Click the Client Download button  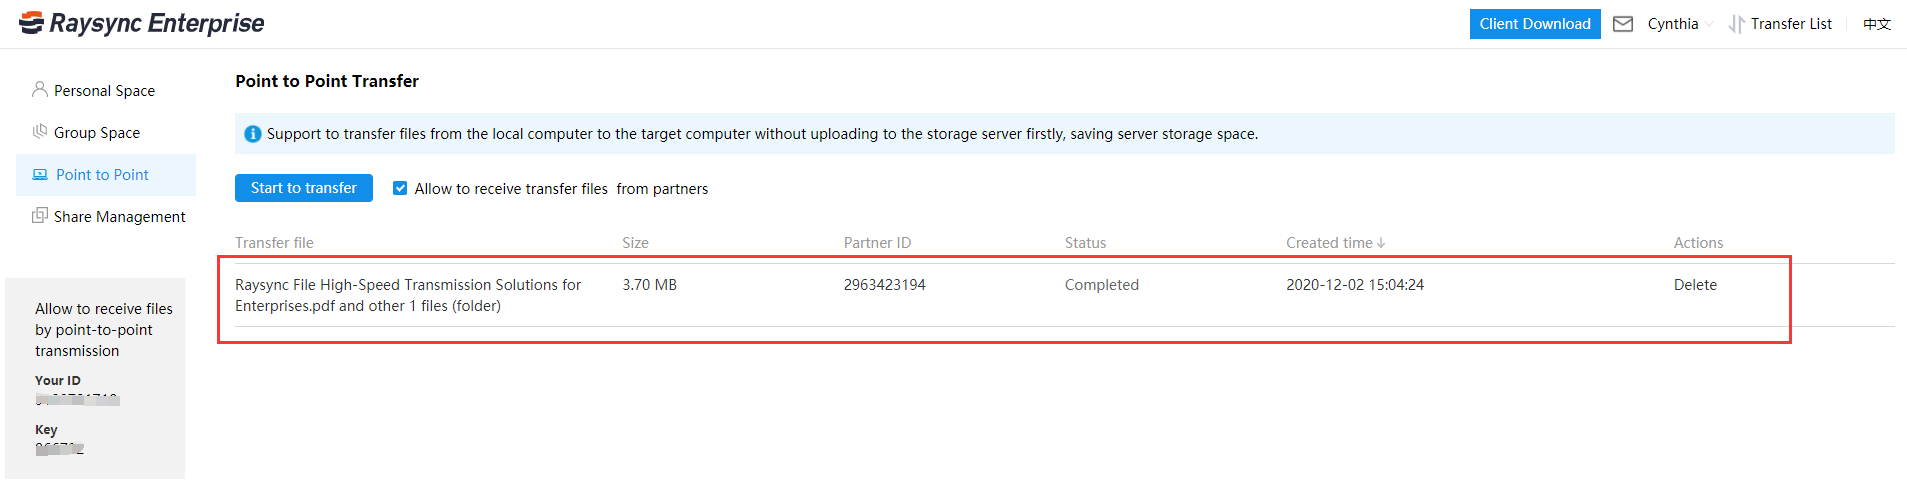[1534, 24]
